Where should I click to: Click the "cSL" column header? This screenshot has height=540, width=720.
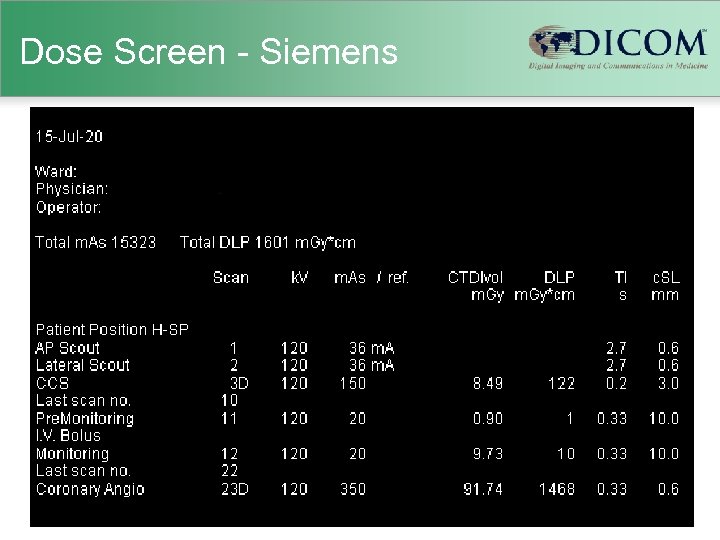click(x=666, y=277)
